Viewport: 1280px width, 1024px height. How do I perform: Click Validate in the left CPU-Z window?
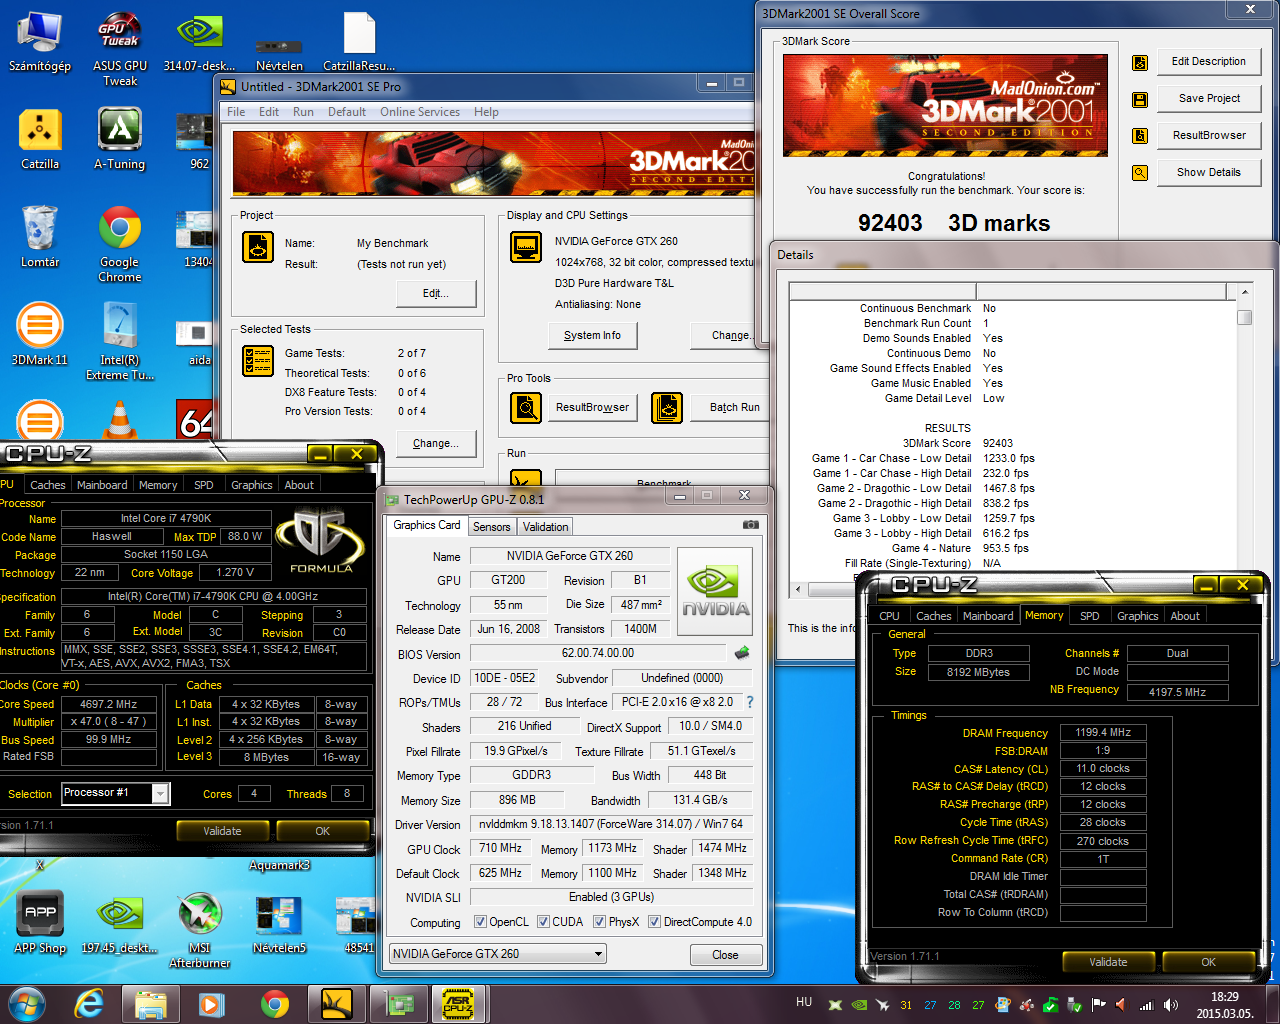(222, 831)
